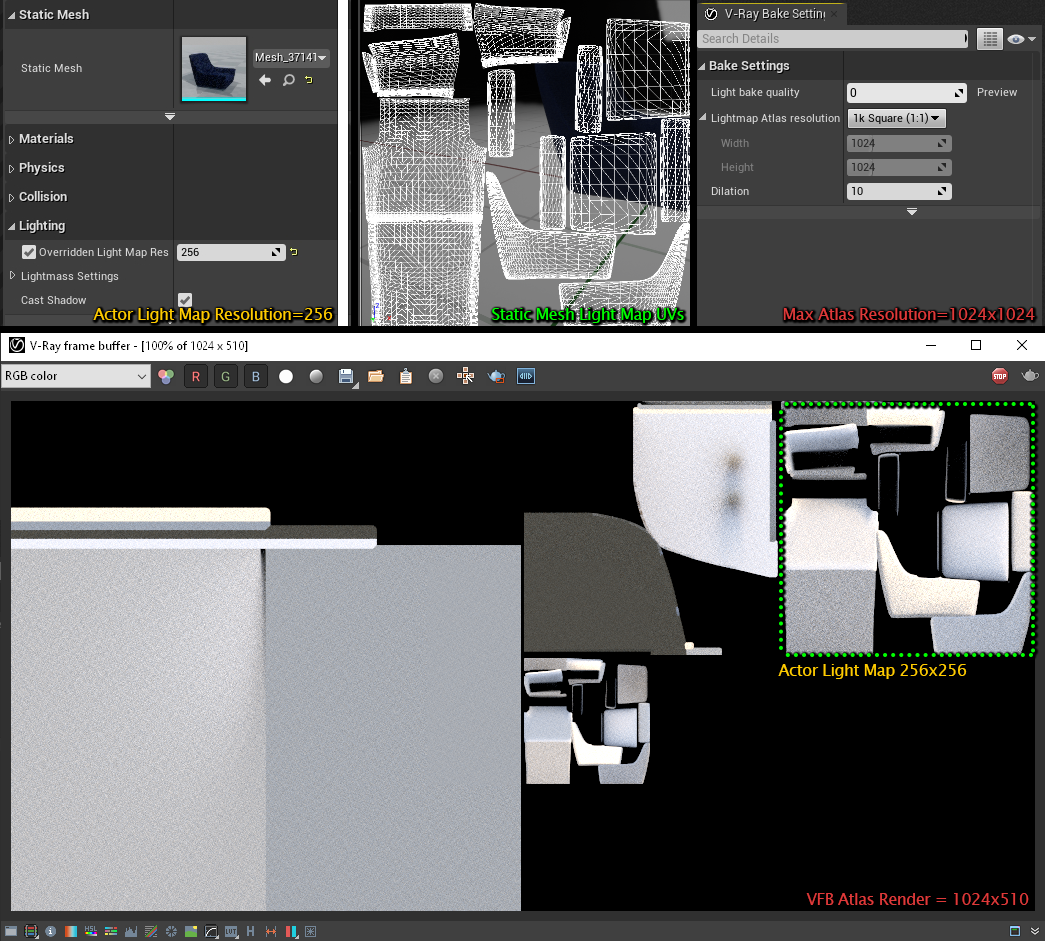Screen dimensions: 1045x941
Task: Toggle the blue channel B button
Action: click(x=256, y=377)
